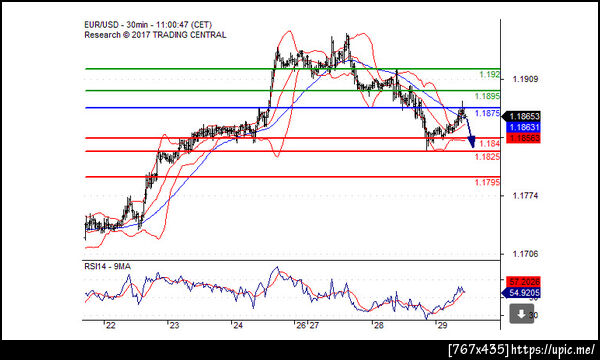
Task: Click the 1.18563 red price tag
Action: point(523,138)
